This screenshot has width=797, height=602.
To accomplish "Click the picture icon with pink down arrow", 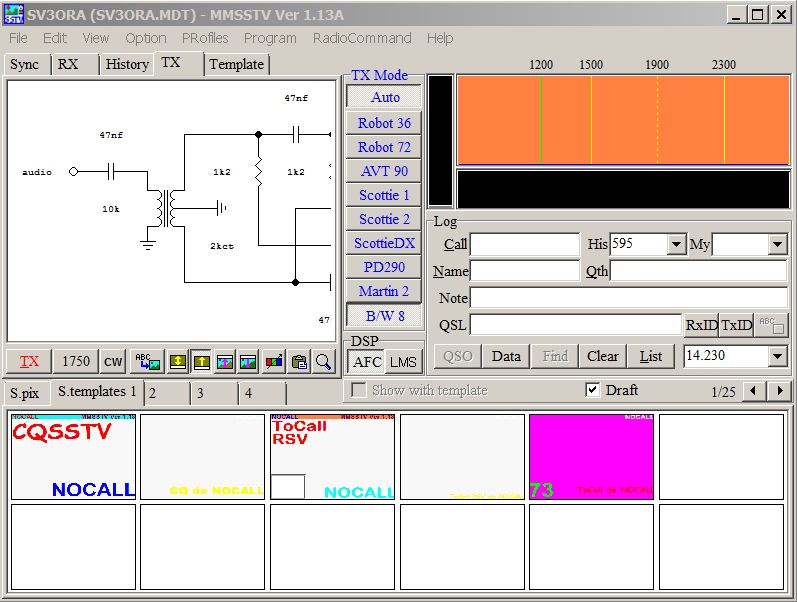I will (x=248, y=362).
